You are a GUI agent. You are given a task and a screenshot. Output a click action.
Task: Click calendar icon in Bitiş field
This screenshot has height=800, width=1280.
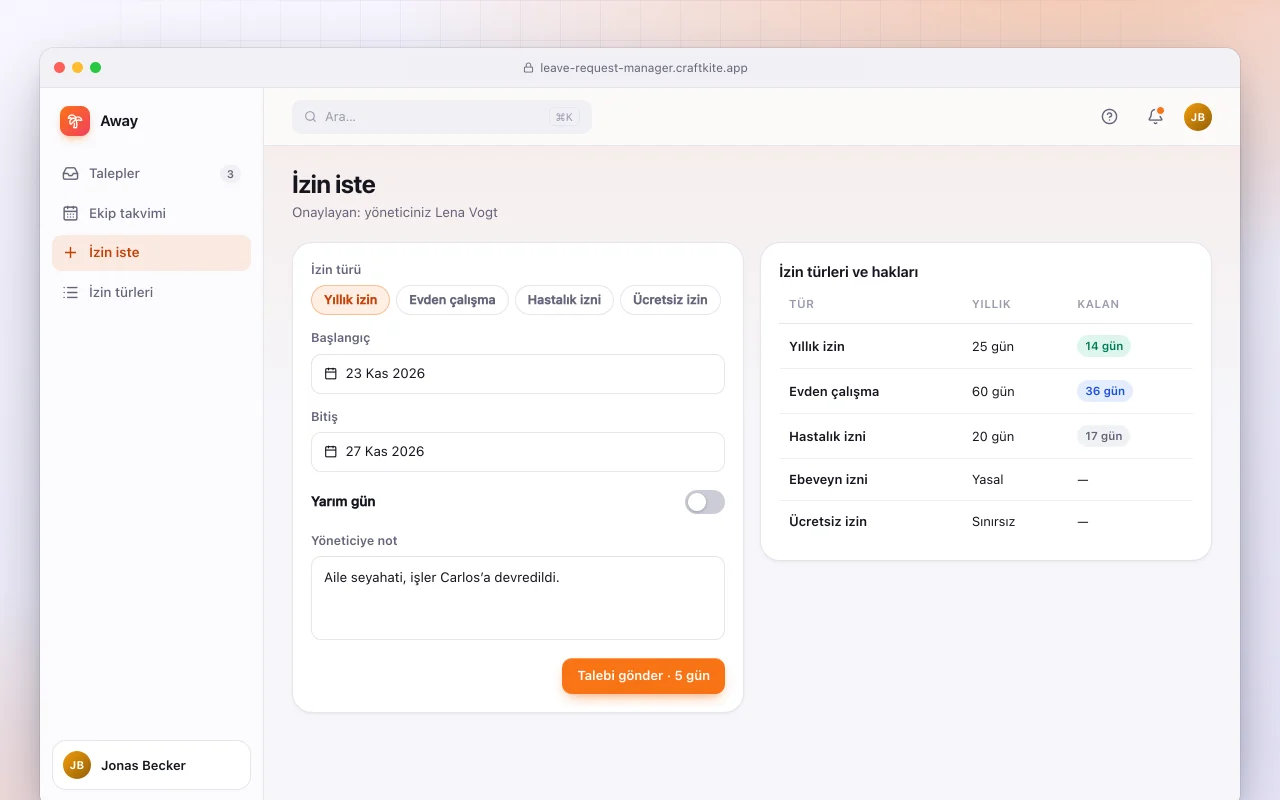click(x=331, y=451)
